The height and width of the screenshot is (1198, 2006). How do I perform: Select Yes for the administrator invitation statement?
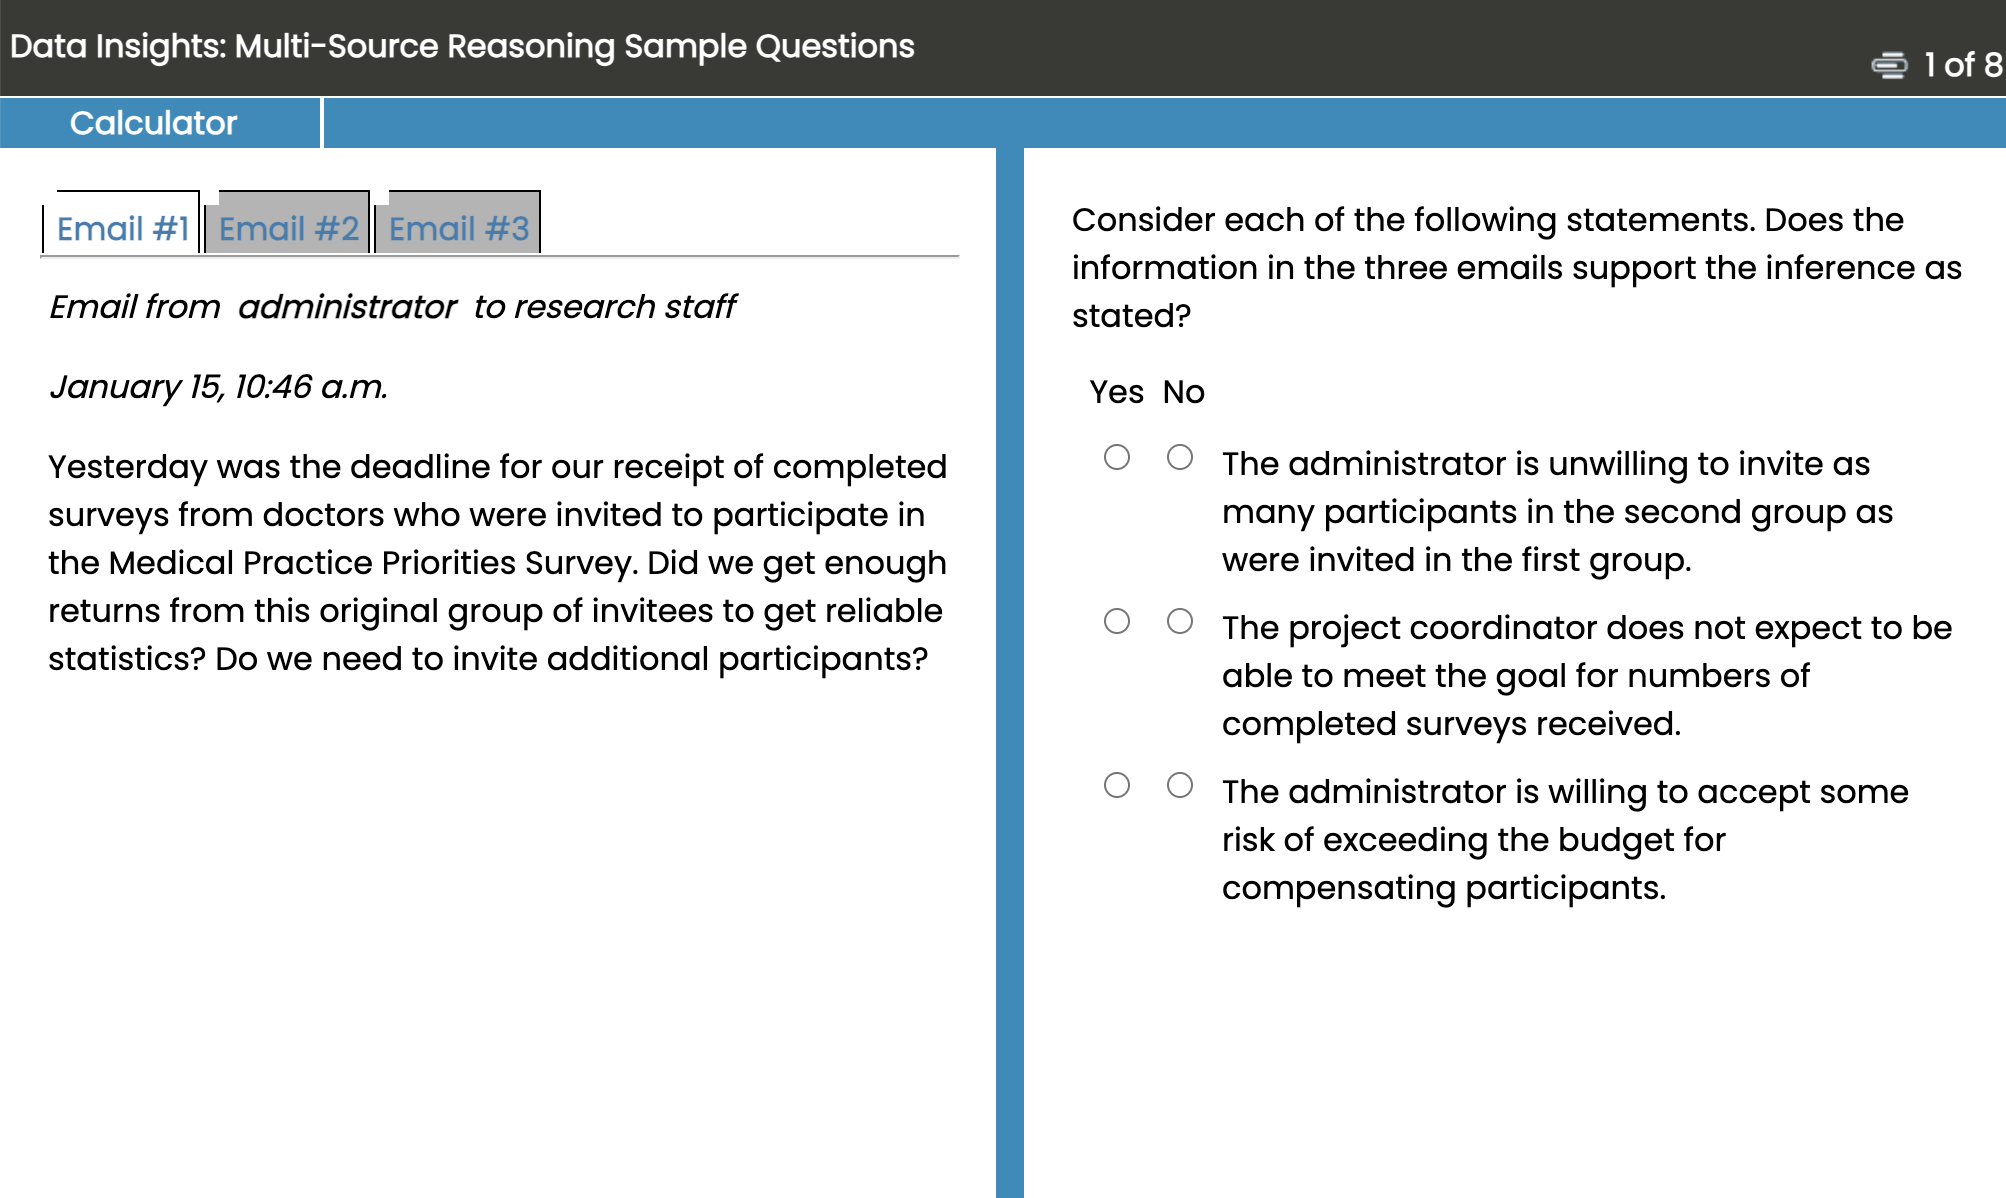(1117, 456)
